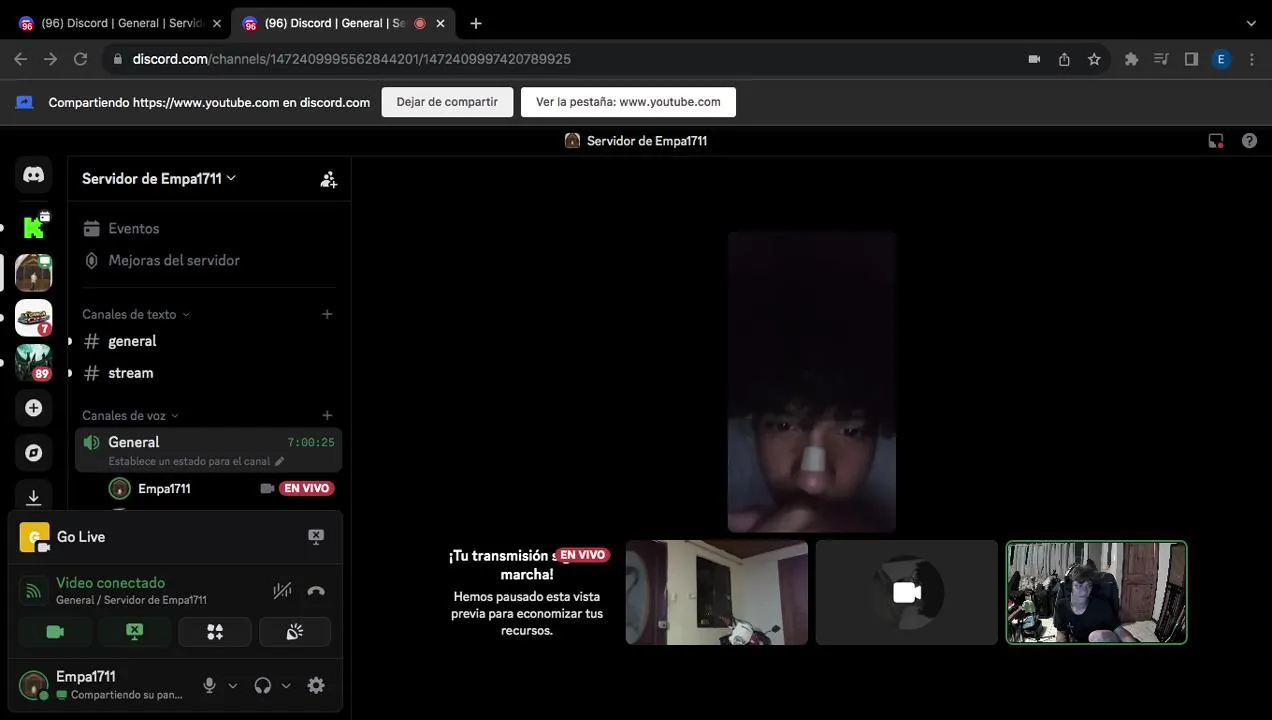Toggle camera with the green video button
This screenshot has height=720, width=1272.
(55, 632)
